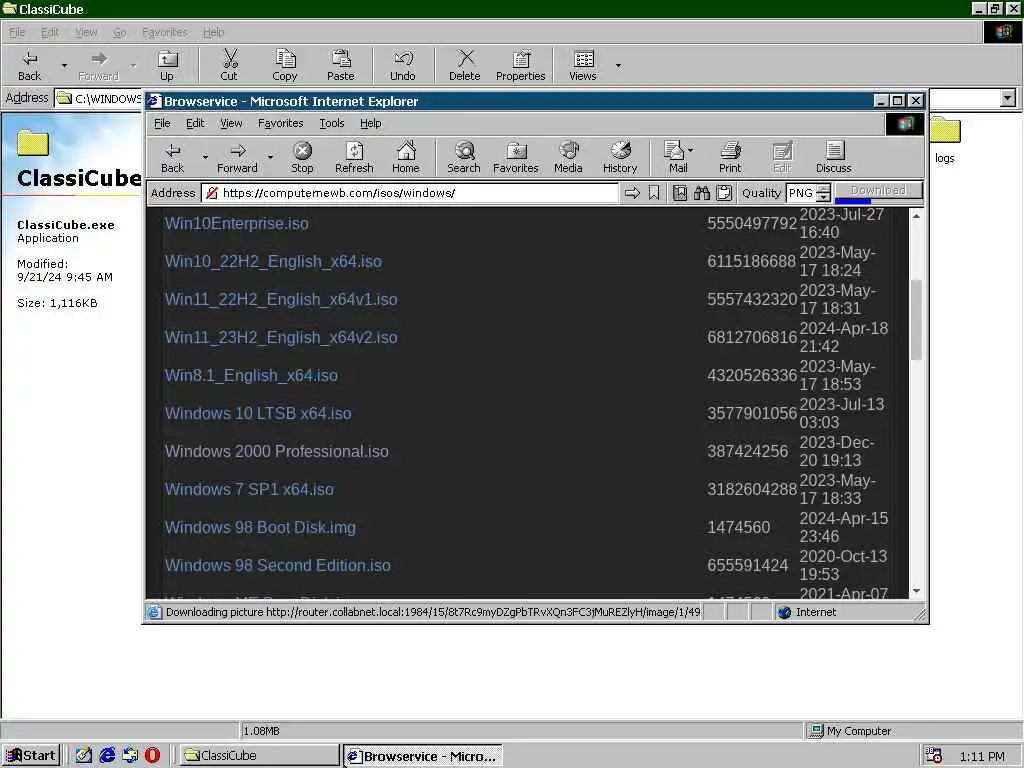1024x768 pixels.
Task: Open the Windows 98 Boot Disk.img link
Action: 260,527
